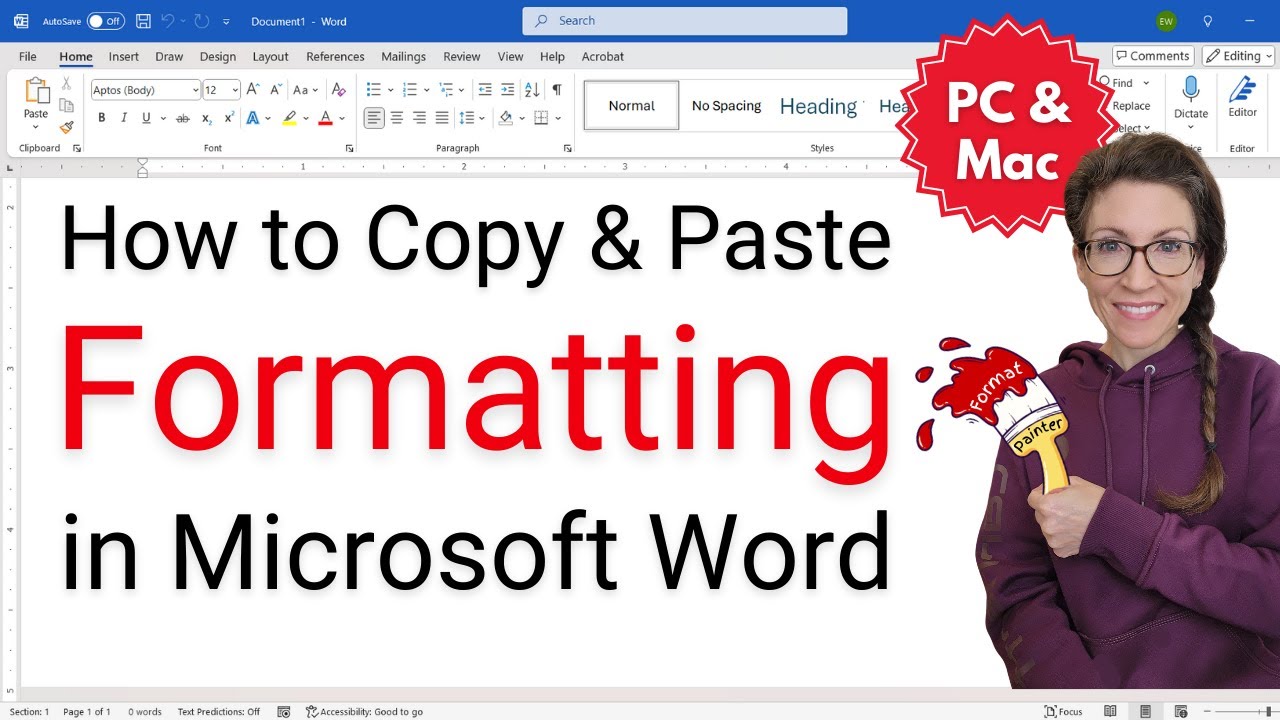Apply superscript formatting
This screenshot has height=720, width=1280.
pos(229,118)
